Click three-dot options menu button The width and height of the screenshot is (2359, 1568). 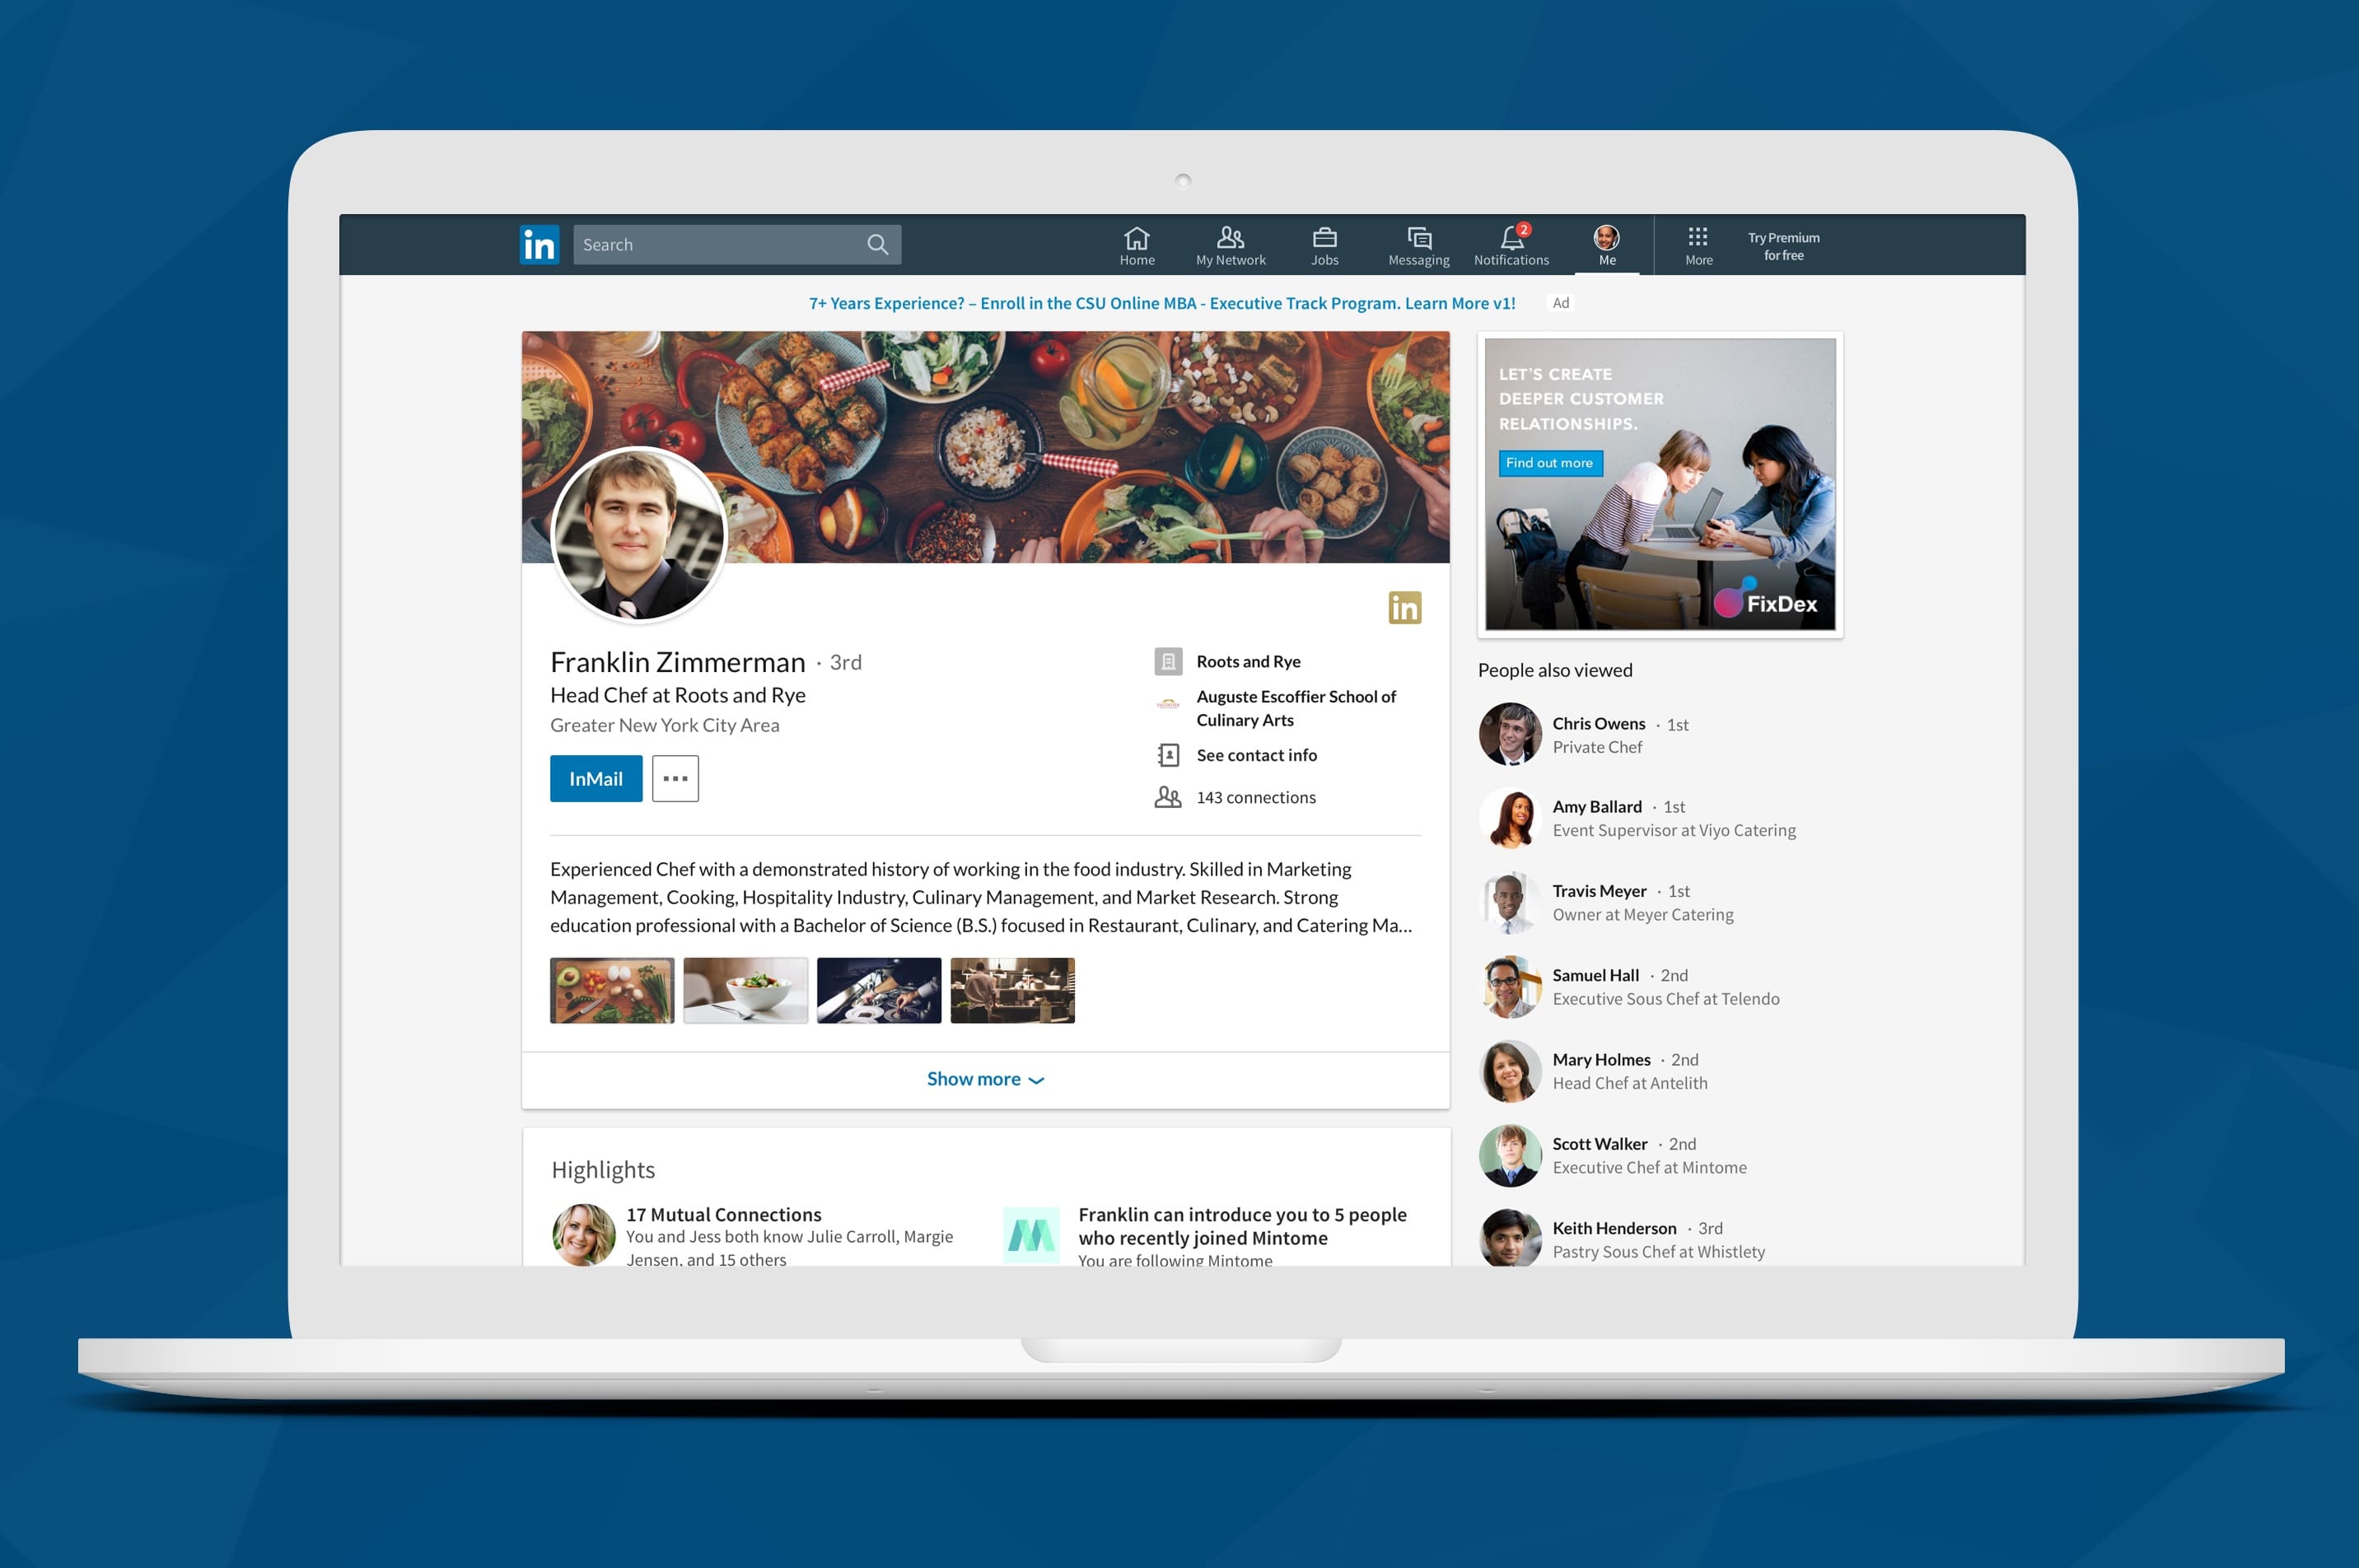coord(675,777)
